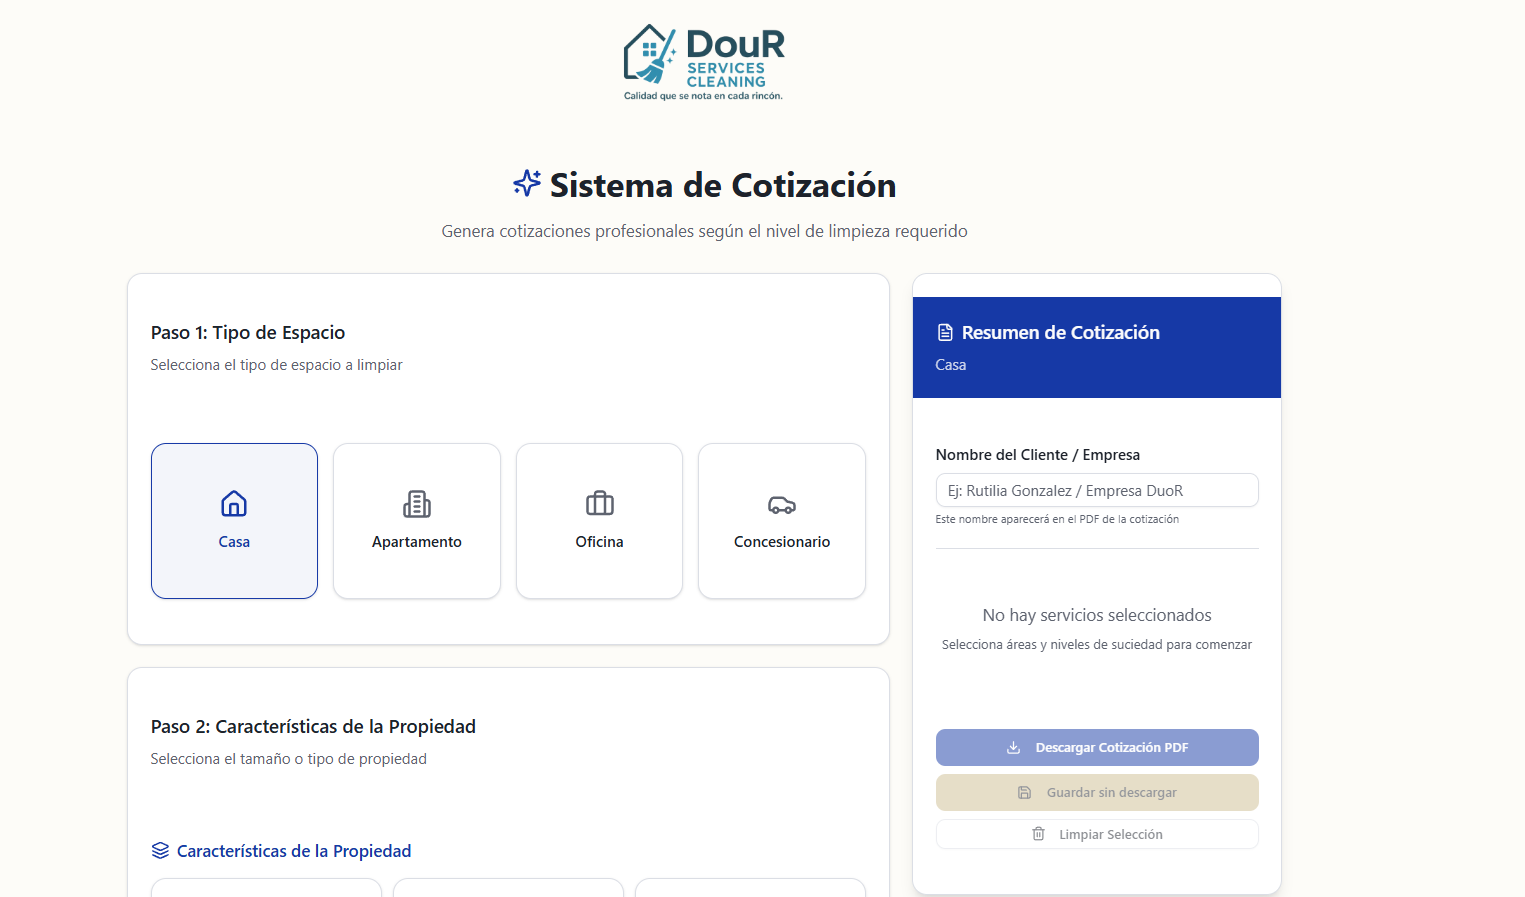Click the Paso 2: Características de la Propiedad heading
1525x897 pixels.
[x=313, y=727]
